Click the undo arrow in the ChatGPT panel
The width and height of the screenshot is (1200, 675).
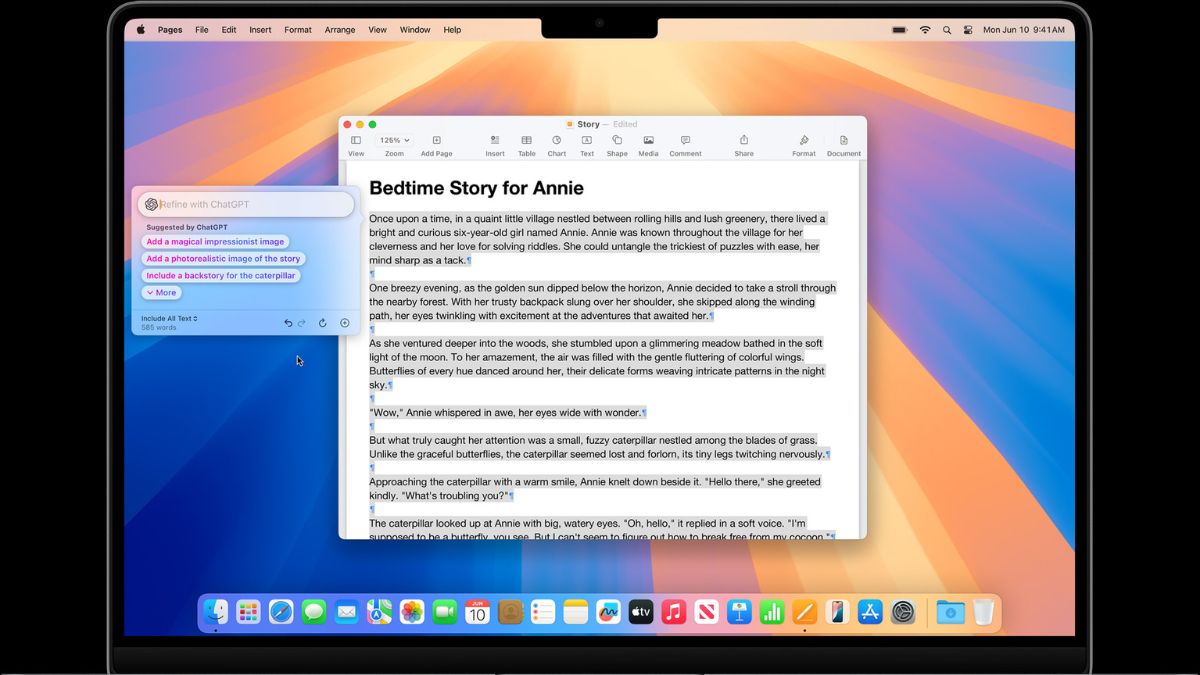(288, 322)
